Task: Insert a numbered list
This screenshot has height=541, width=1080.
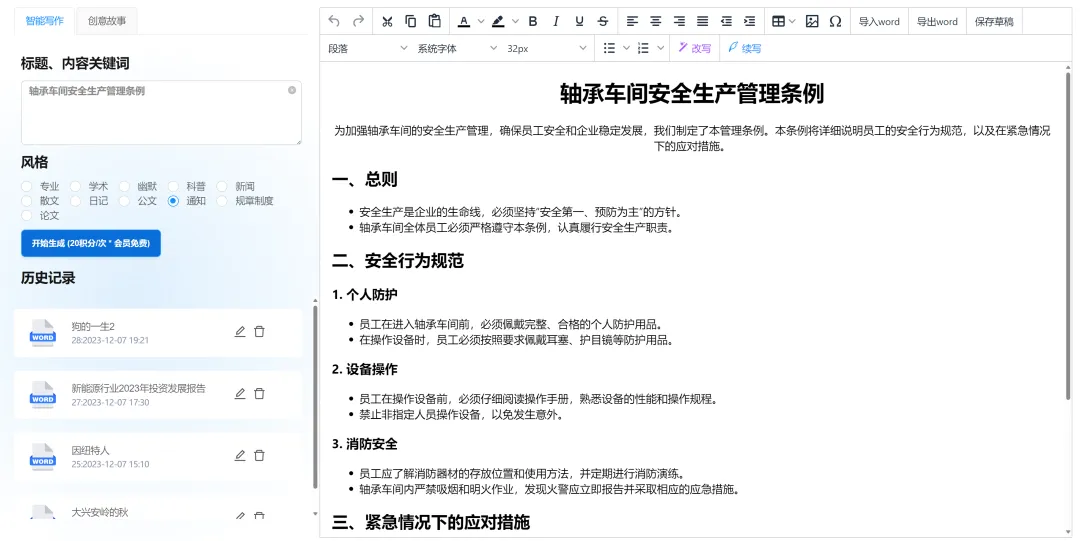Action: 643,48
